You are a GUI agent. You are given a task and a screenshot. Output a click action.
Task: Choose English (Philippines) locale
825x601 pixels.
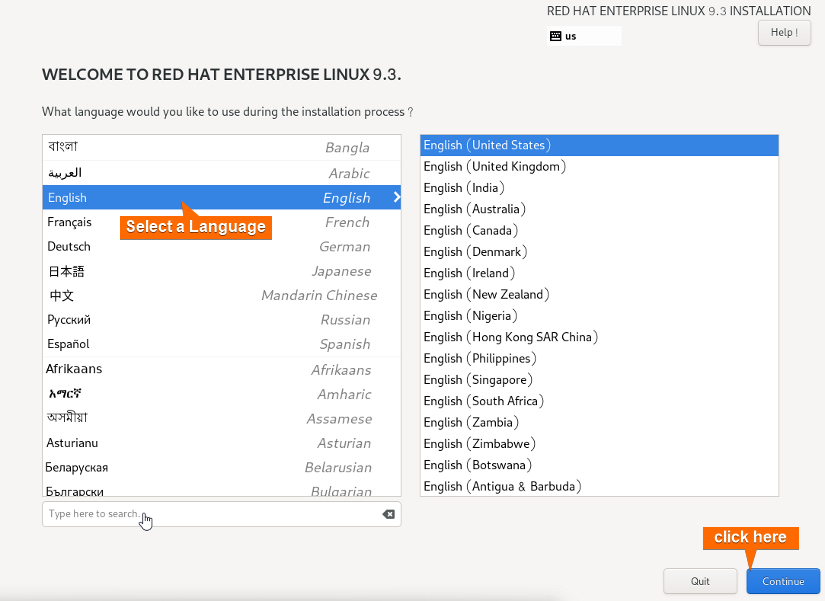click(x=599, y=358)
